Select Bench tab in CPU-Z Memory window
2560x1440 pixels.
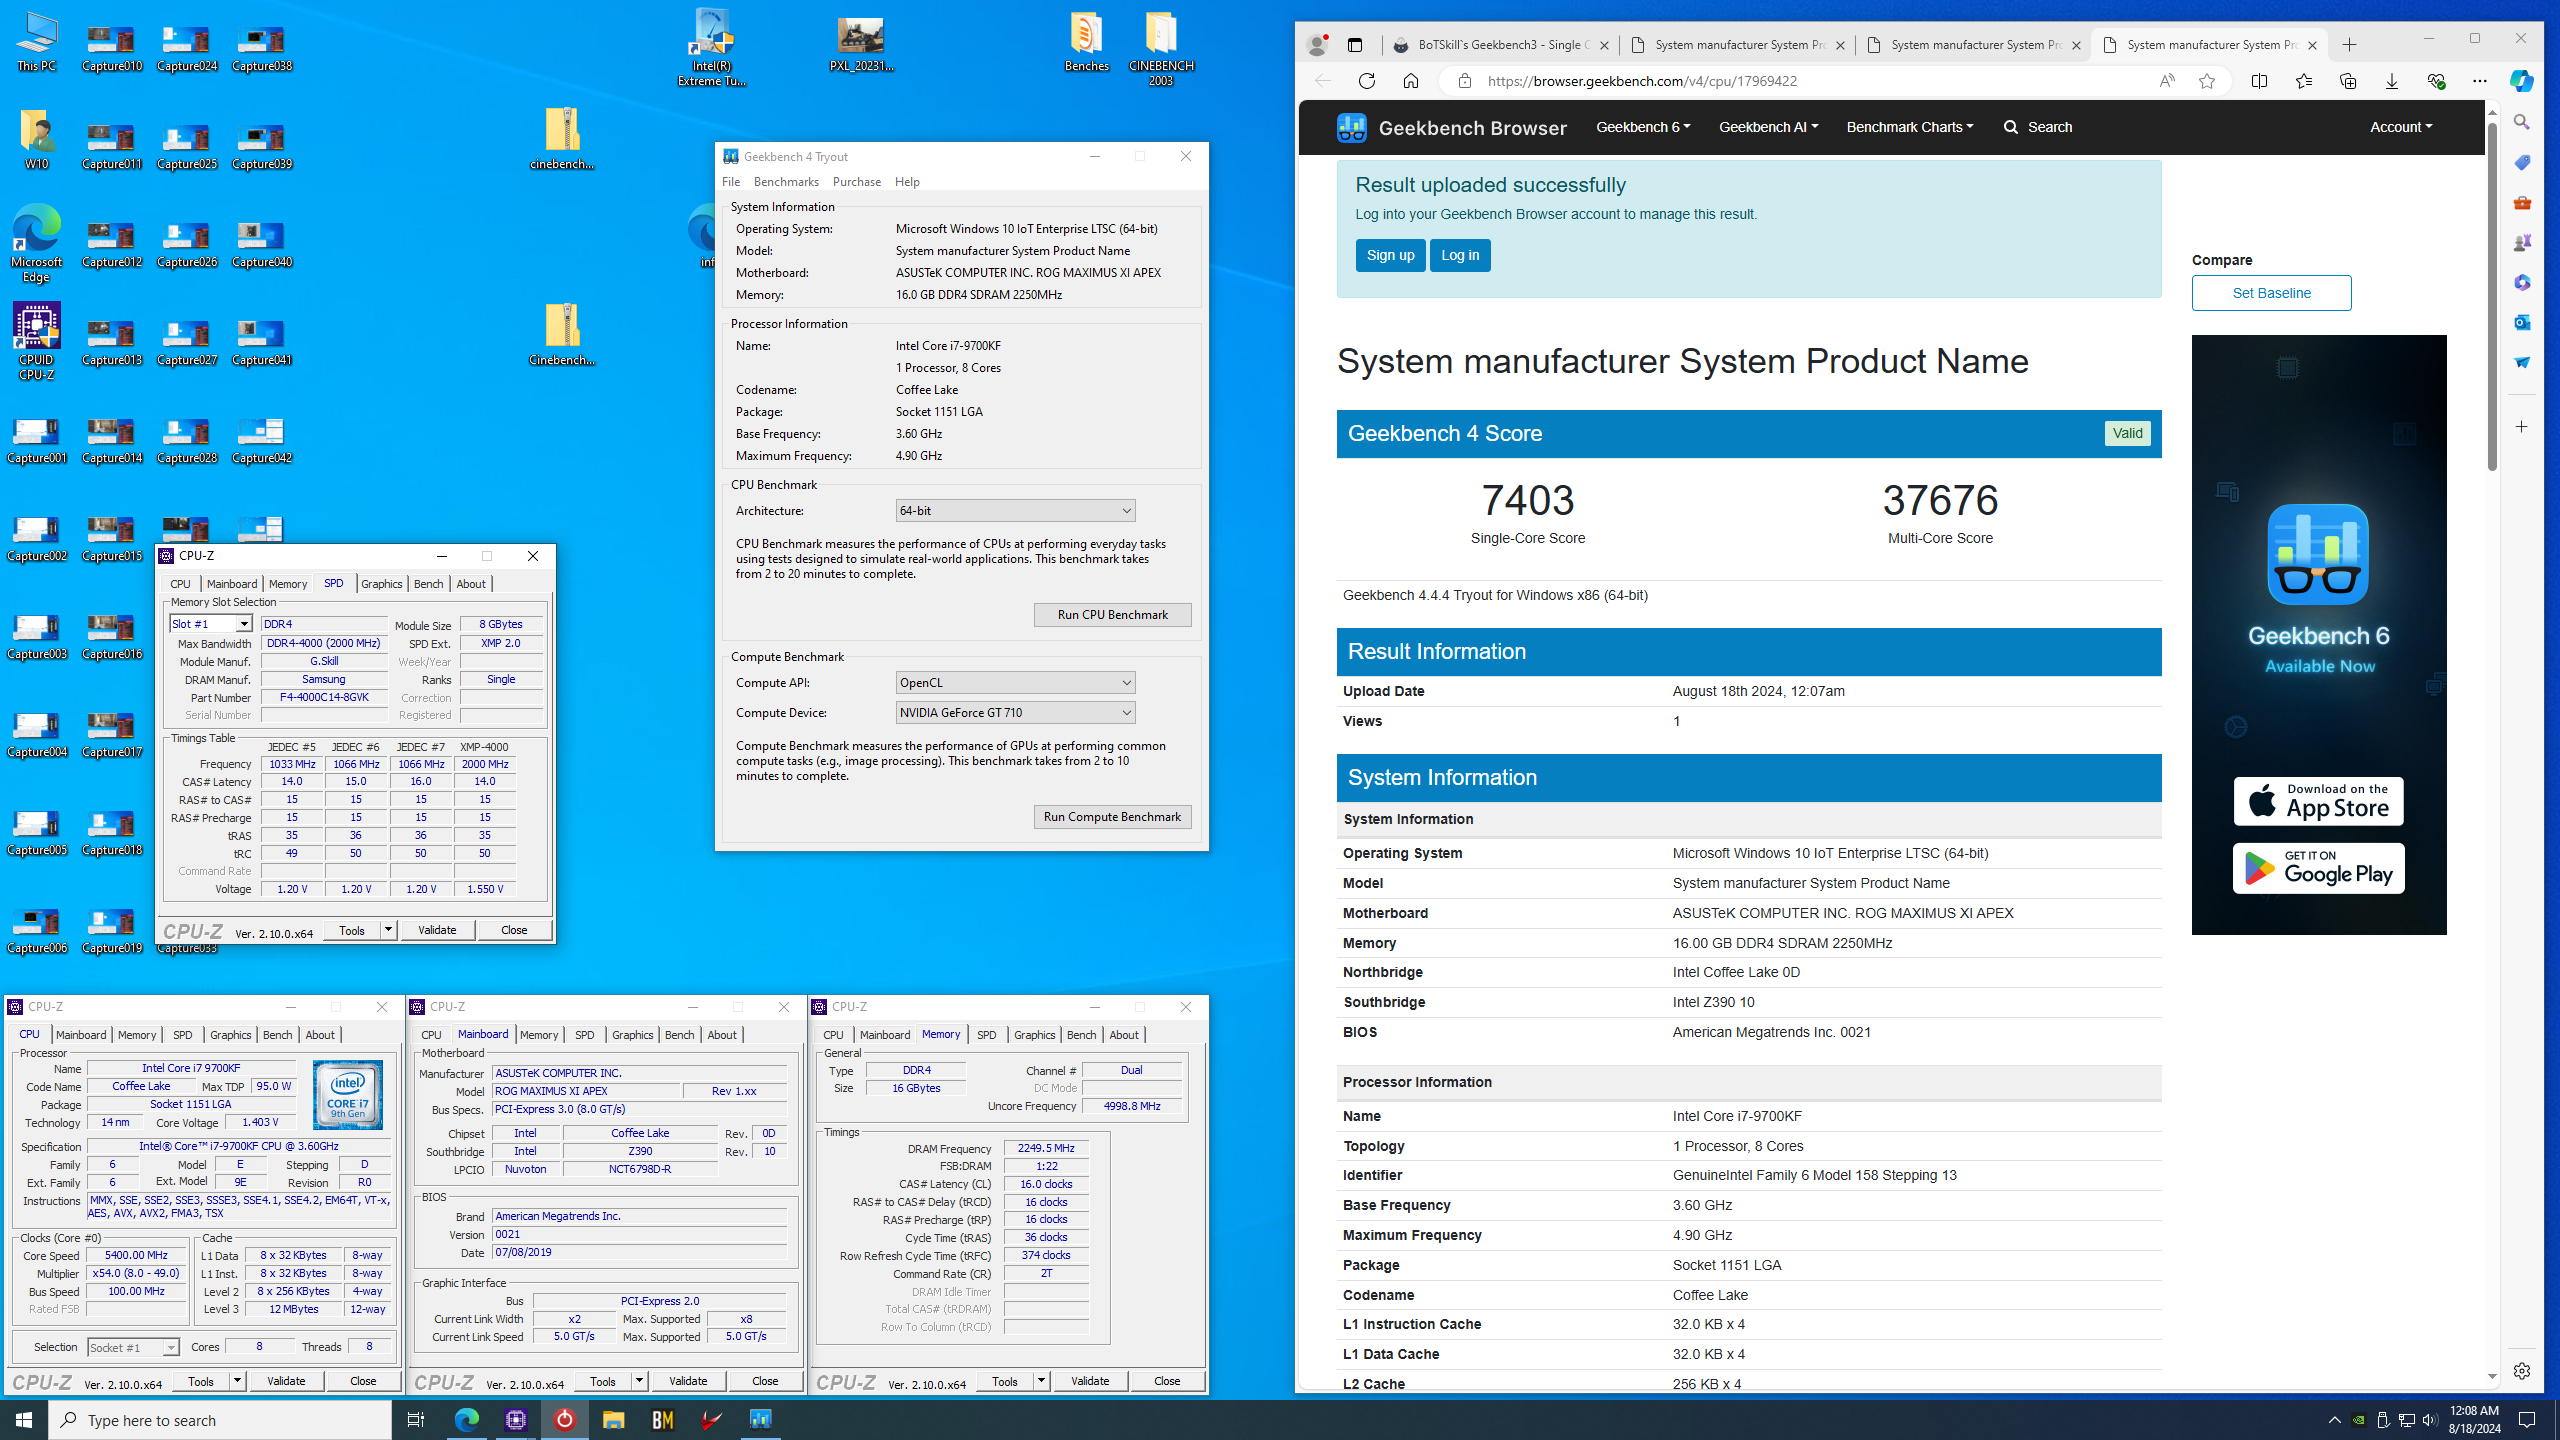1081,1035
